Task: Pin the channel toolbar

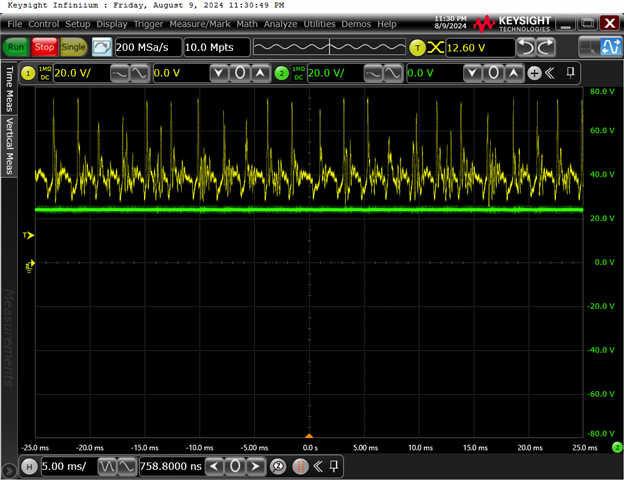Action: coord(570,73)
